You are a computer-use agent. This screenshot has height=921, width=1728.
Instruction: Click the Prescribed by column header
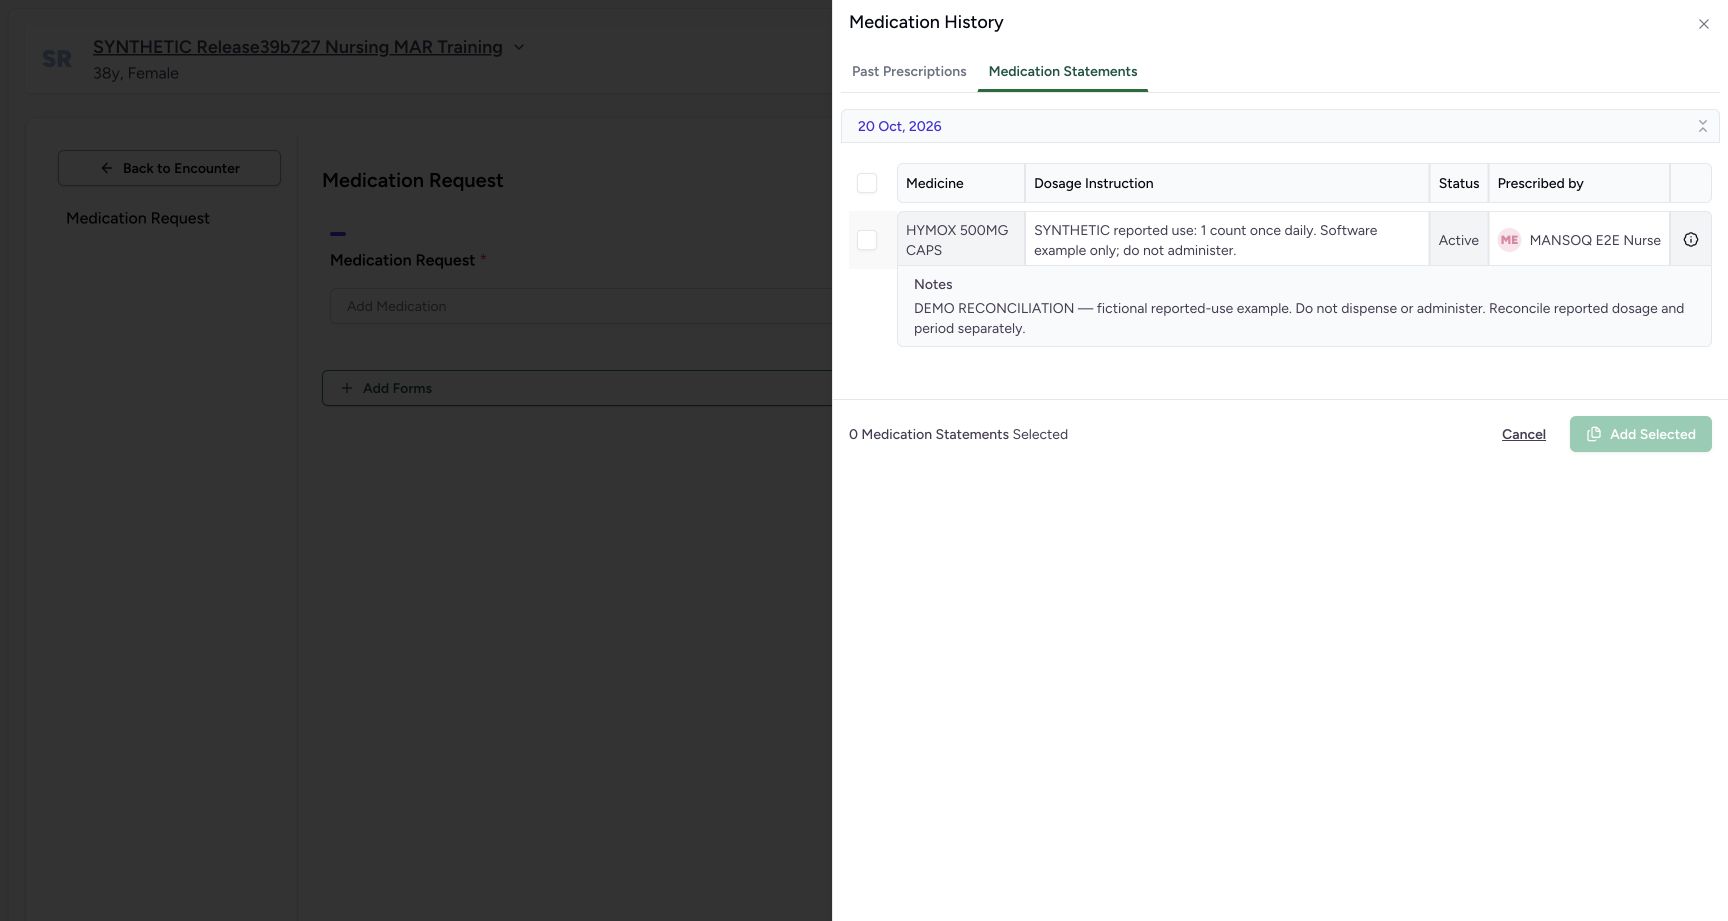(x=1579, y=183)
